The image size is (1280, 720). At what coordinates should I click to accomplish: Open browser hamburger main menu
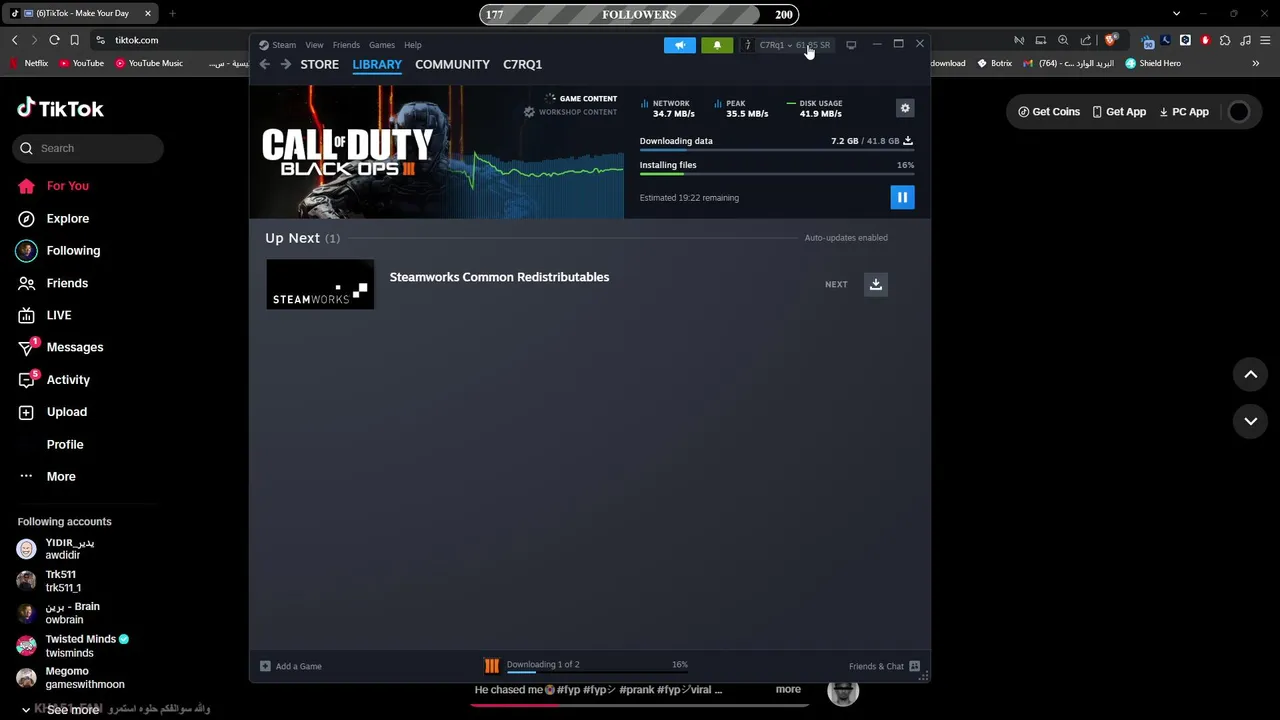click(x=1266, y=40)
